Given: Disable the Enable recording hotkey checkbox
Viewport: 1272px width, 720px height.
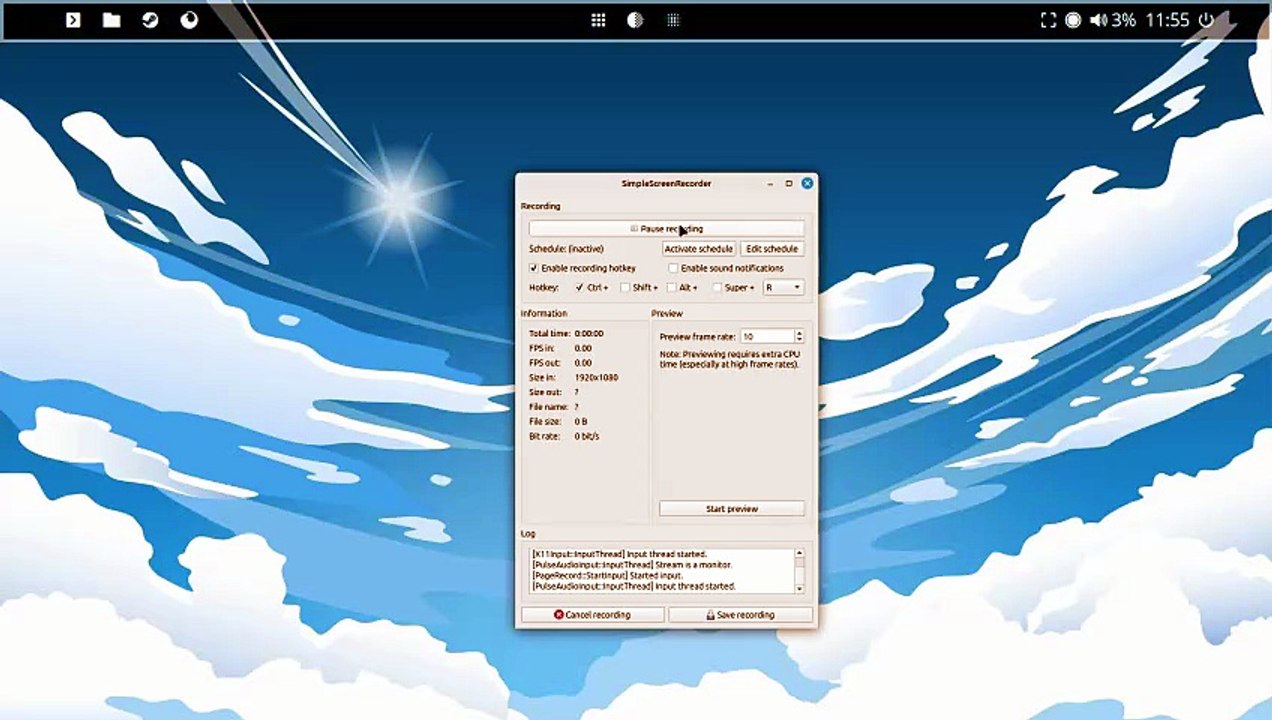Looking at the screenshot, I should (534, 268).
